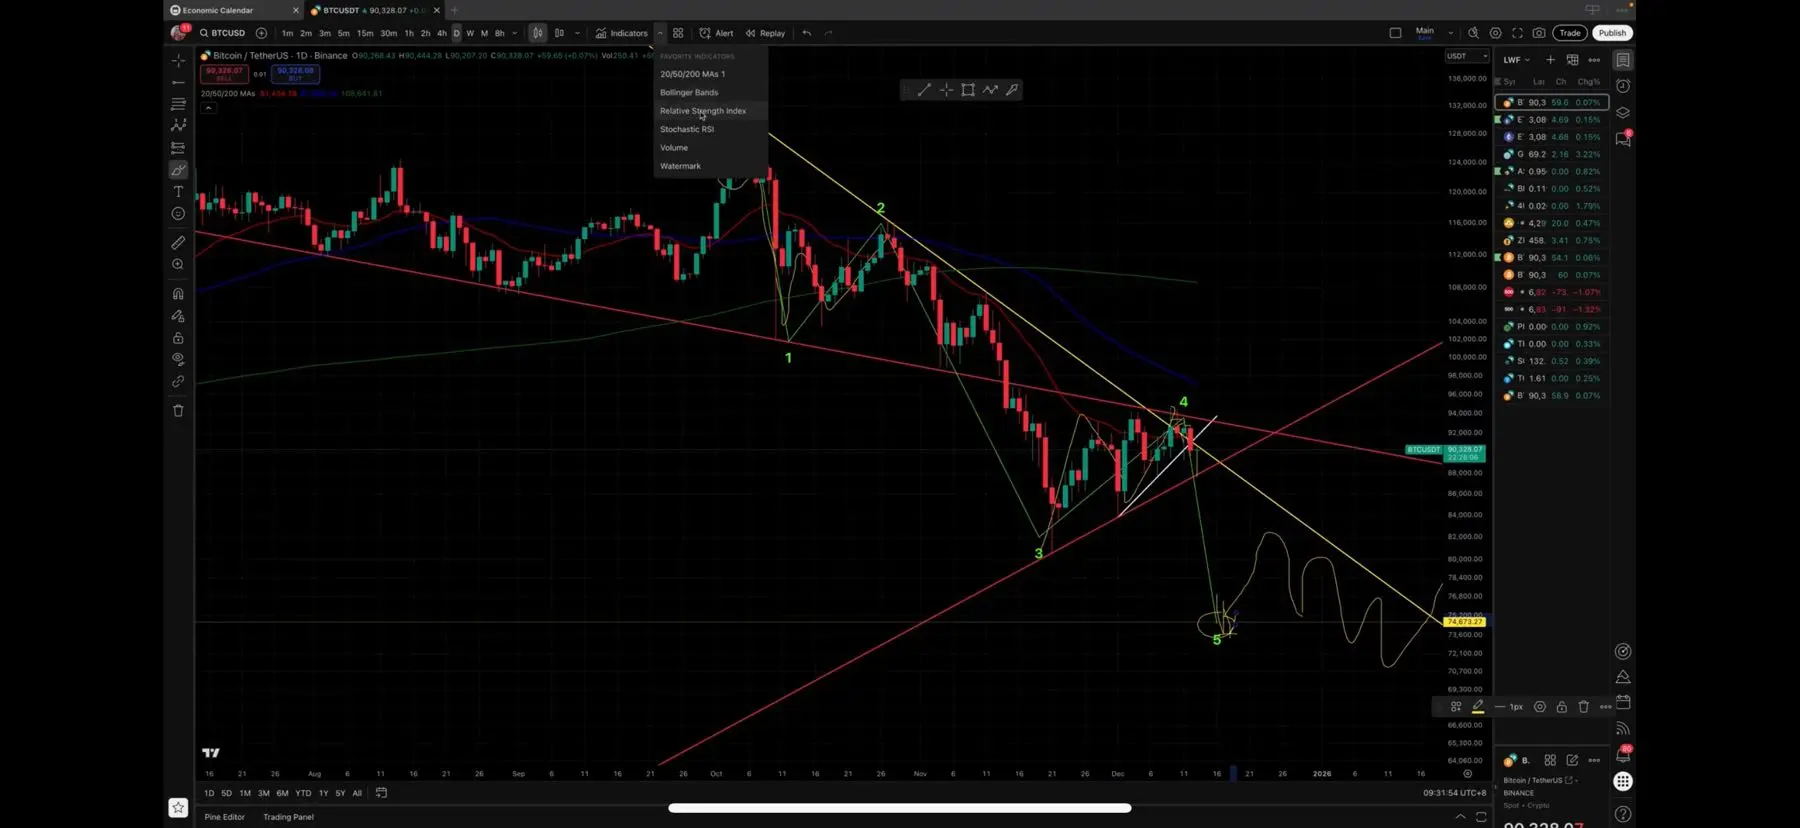Toggle lock all drawings

point(178,338)
